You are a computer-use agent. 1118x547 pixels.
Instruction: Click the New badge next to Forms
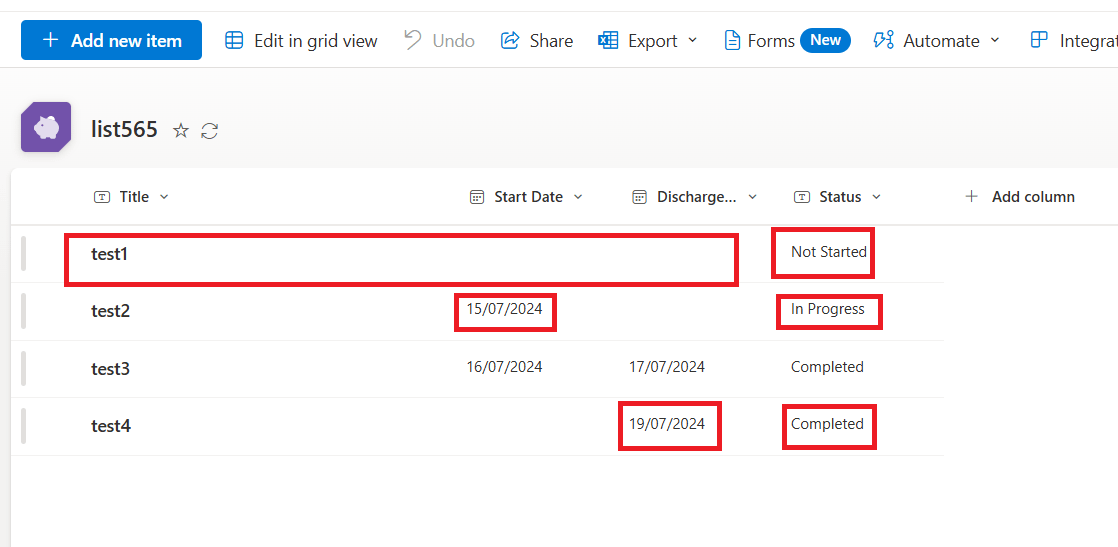tap(825, 40)
